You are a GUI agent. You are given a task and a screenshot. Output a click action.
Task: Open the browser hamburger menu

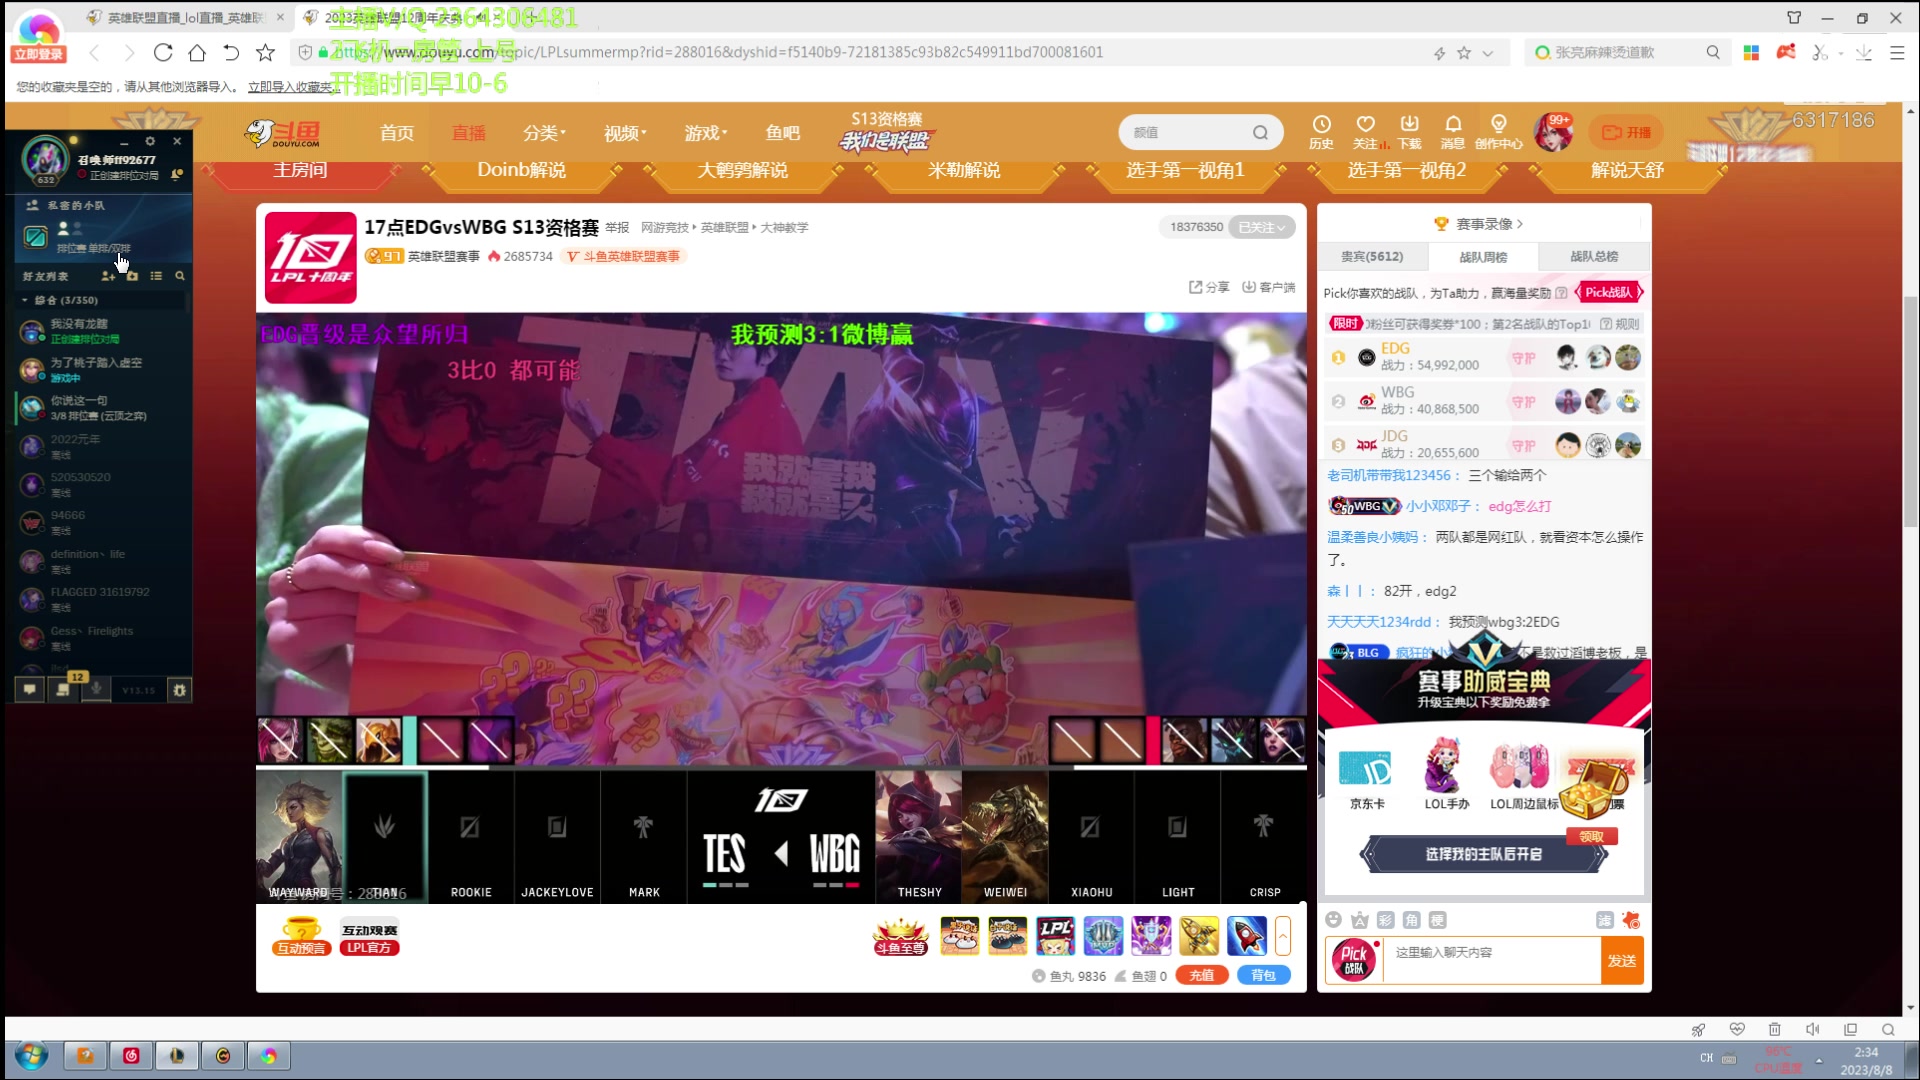point(1897,53)
